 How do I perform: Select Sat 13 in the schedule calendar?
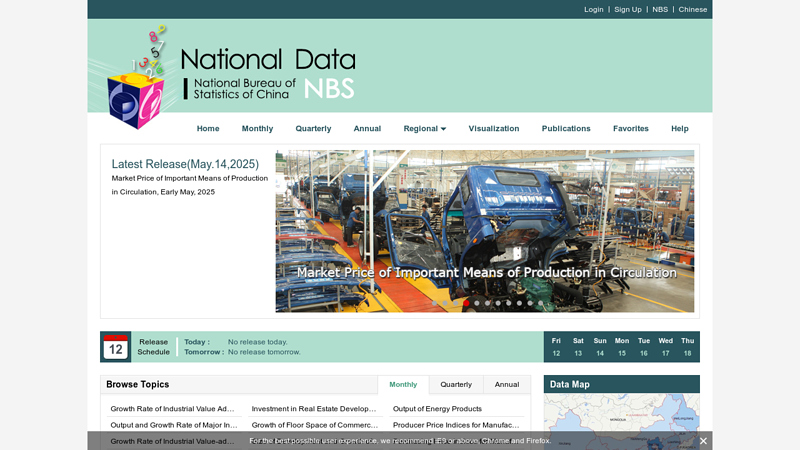click(x=578, y=347)
